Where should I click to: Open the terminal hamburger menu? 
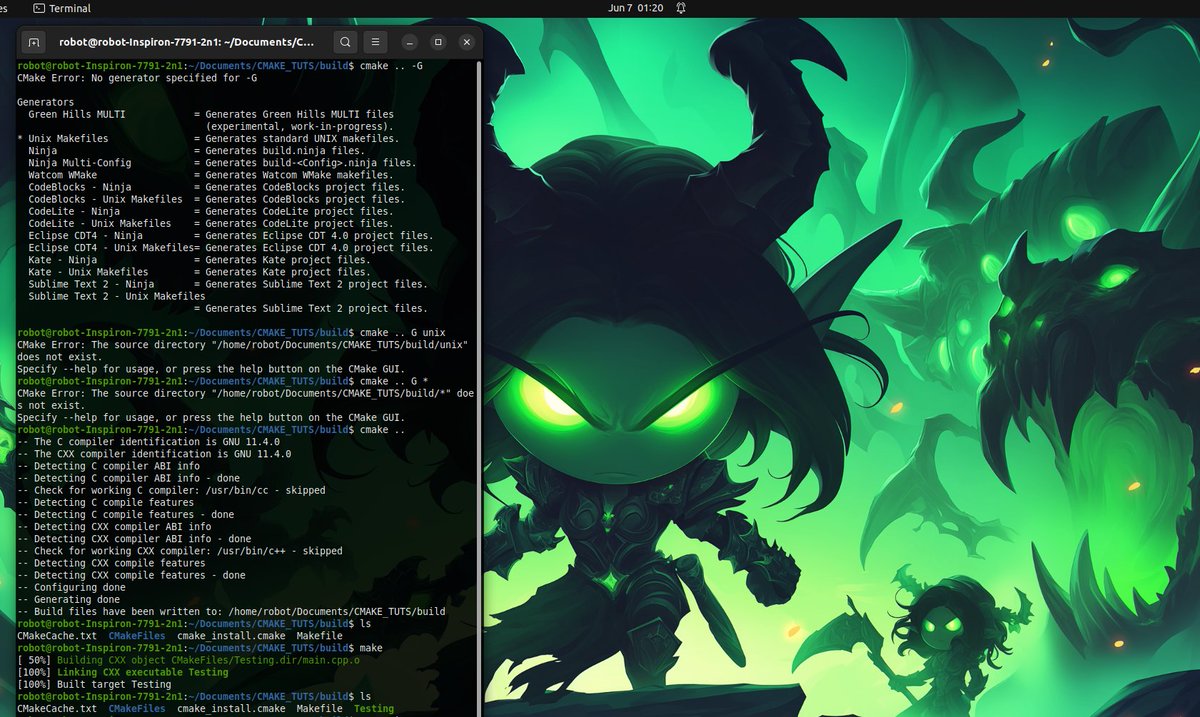[374, 42]
